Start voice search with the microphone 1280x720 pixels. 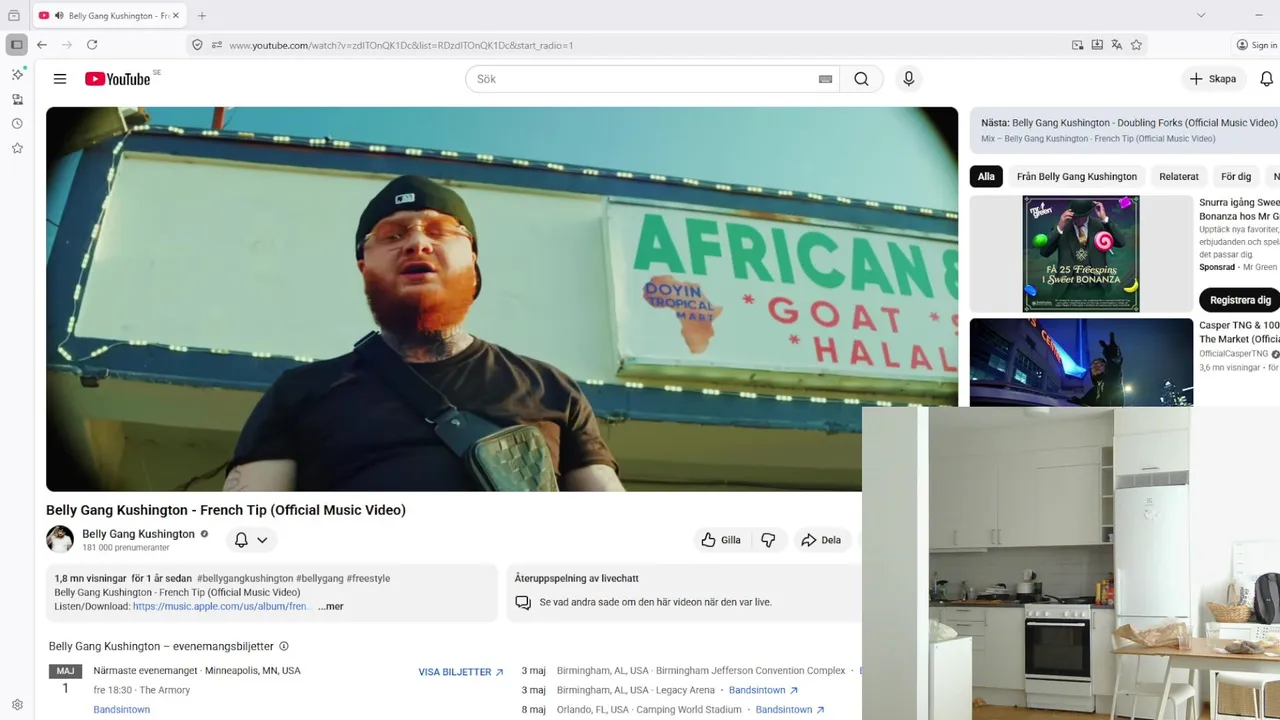point(908,79)
